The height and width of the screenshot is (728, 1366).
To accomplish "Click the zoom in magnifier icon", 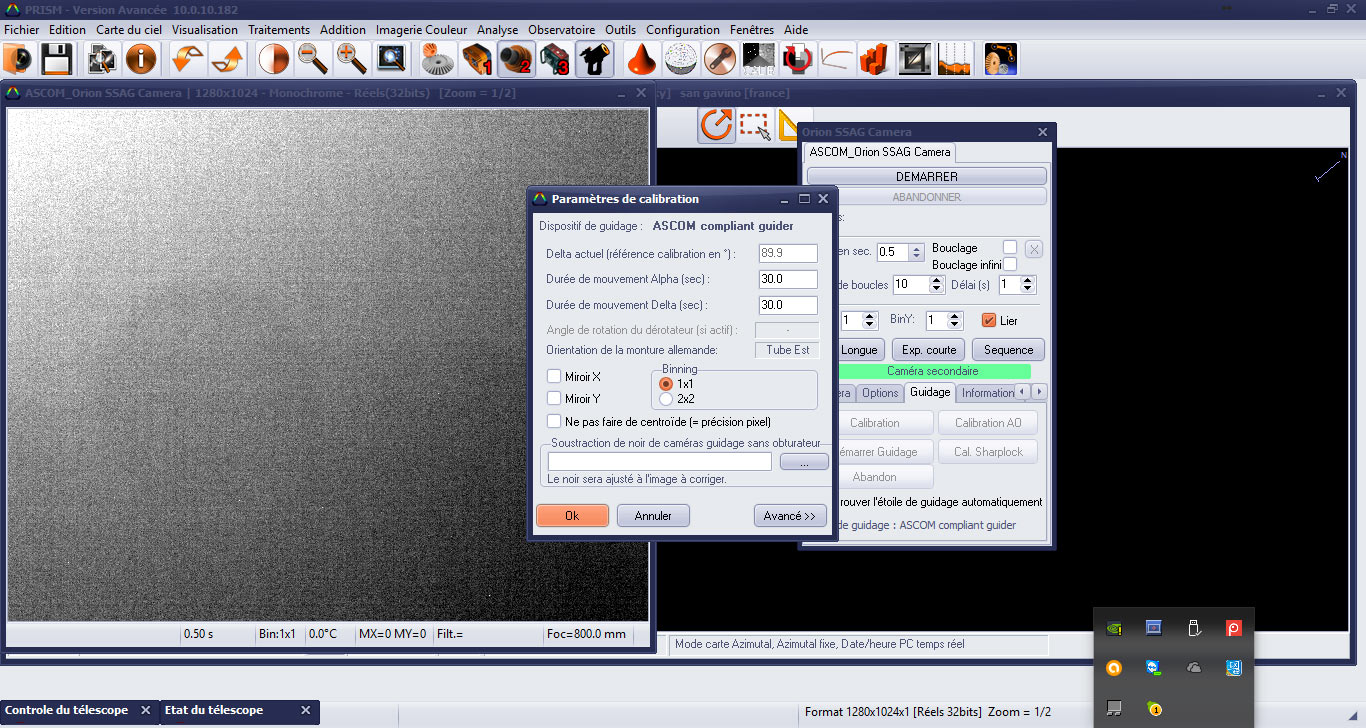I will point(352,60).
